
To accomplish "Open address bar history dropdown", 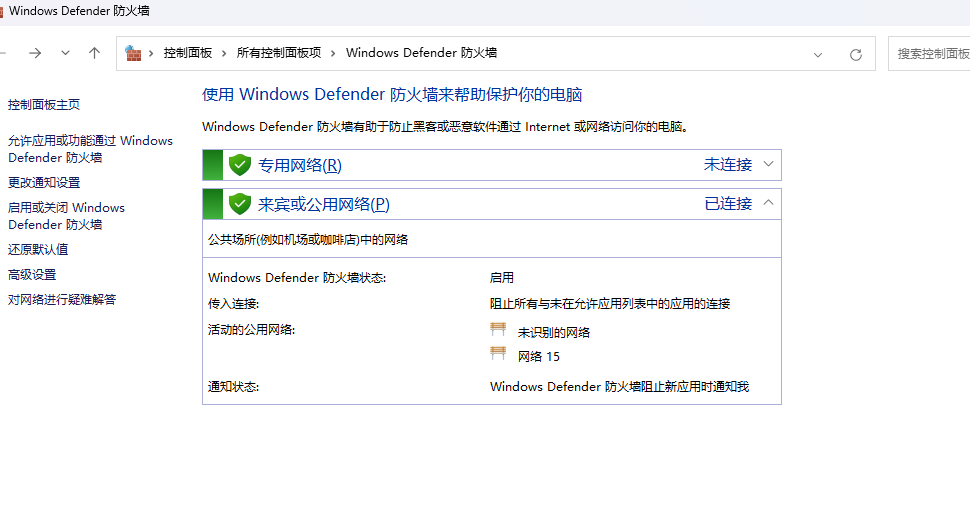I will tap(818, 54).
